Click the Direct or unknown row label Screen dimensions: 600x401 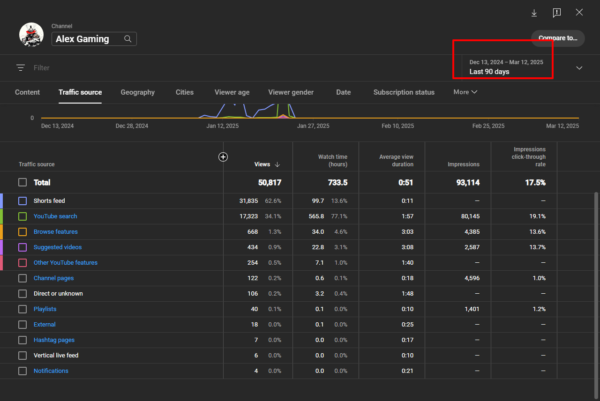point(58,293)
